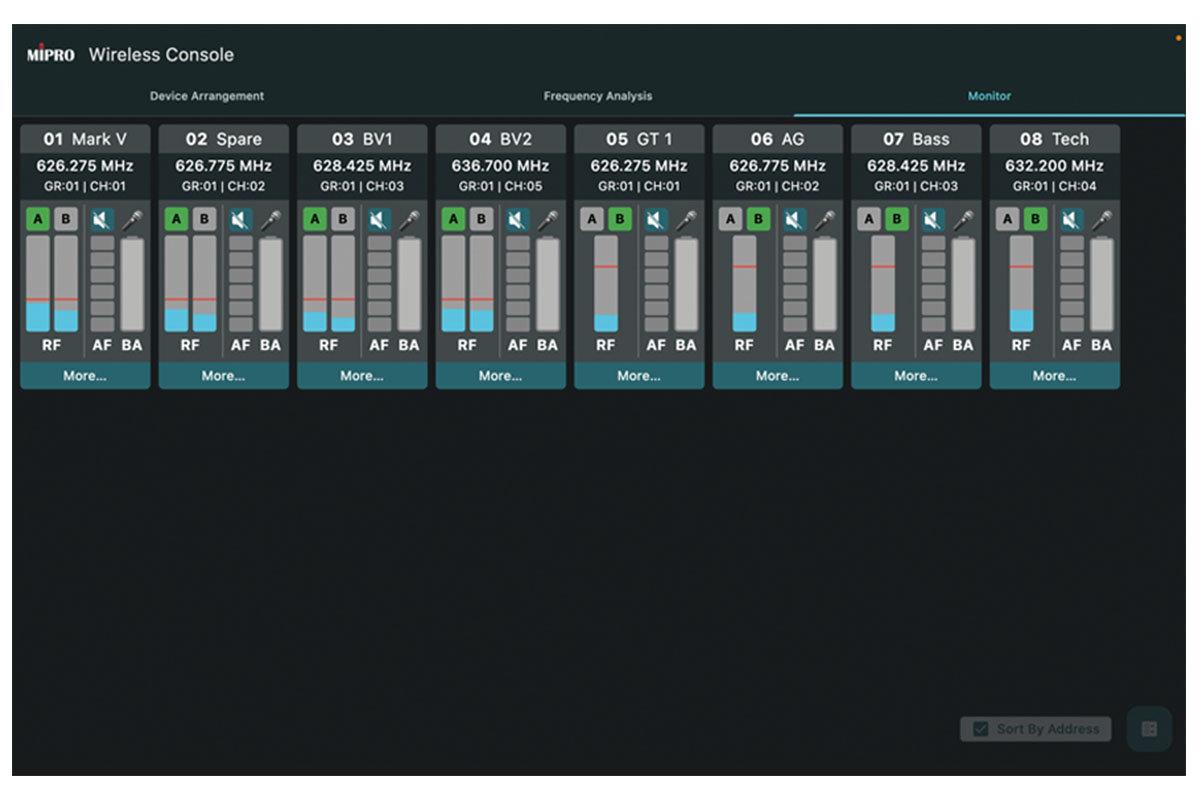1200x800 pixels.
Task: Toggle antenna B indicator on BV1
Action: pyautogui.click(x=343, y=220)
